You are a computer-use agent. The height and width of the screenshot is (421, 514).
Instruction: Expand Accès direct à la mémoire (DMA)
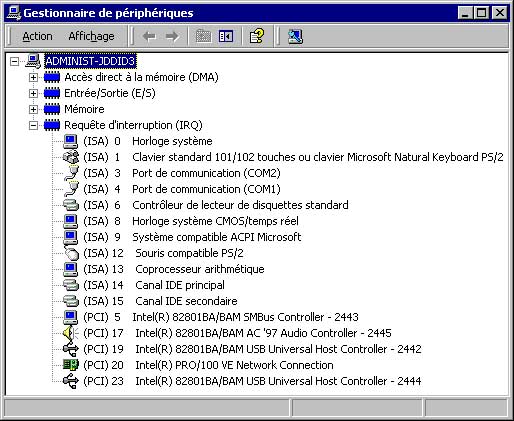33,77
